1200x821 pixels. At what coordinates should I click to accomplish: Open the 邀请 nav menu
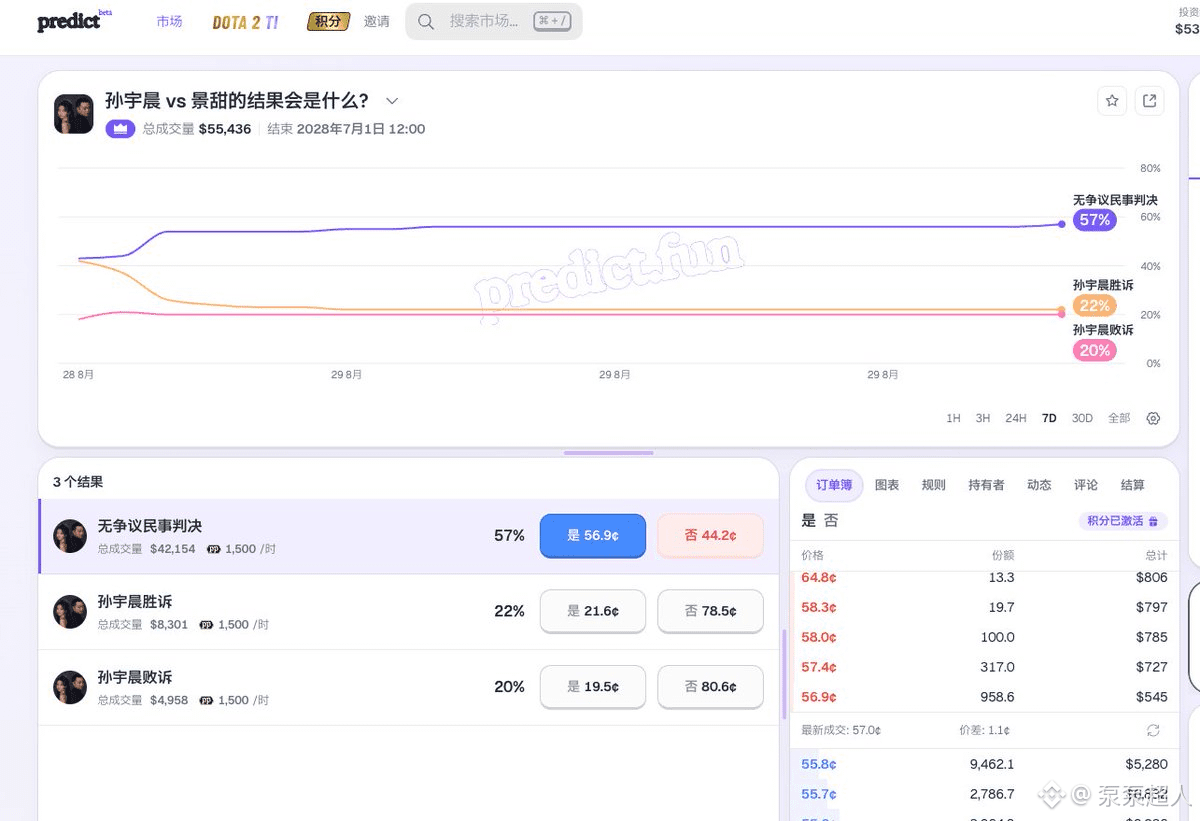(377, 21)
